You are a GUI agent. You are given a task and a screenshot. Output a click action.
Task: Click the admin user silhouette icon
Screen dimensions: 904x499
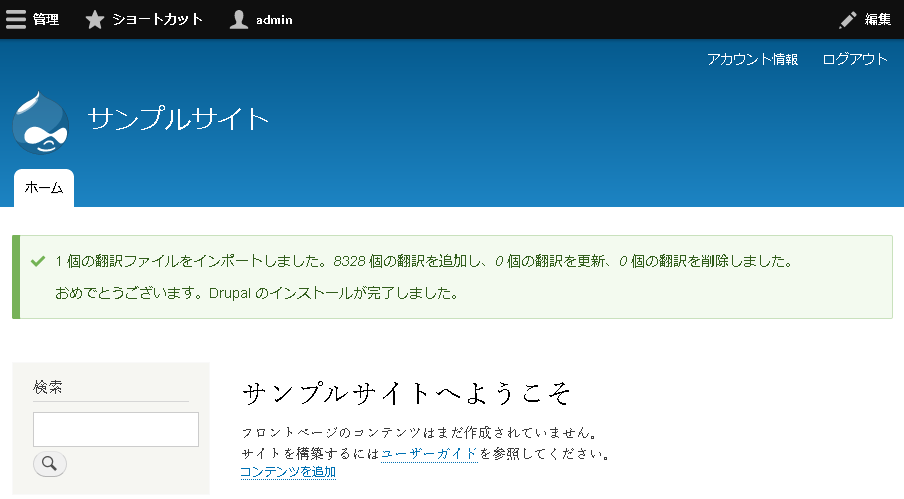pos(239,20)
